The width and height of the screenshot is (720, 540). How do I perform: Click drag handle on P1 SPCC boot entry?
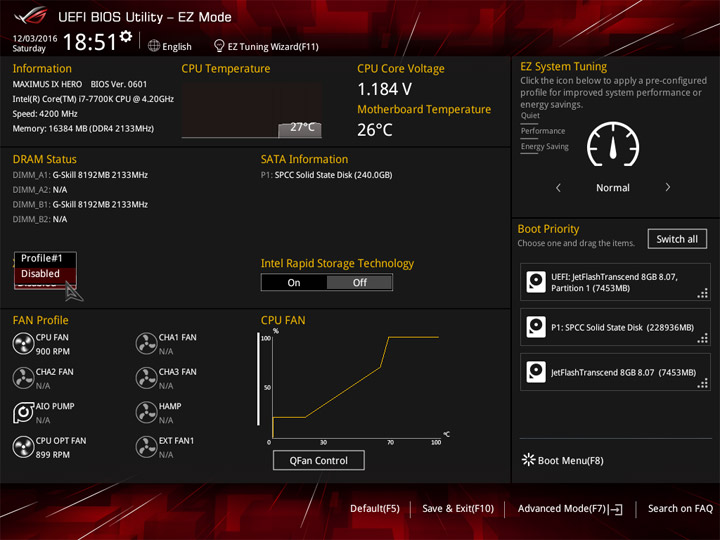point(703,338)
